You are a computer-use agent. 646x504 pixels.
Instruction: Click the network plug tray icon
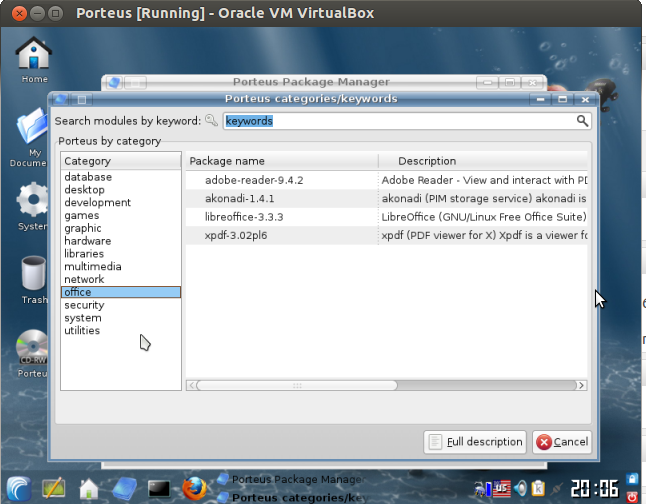tap(557, 489)
